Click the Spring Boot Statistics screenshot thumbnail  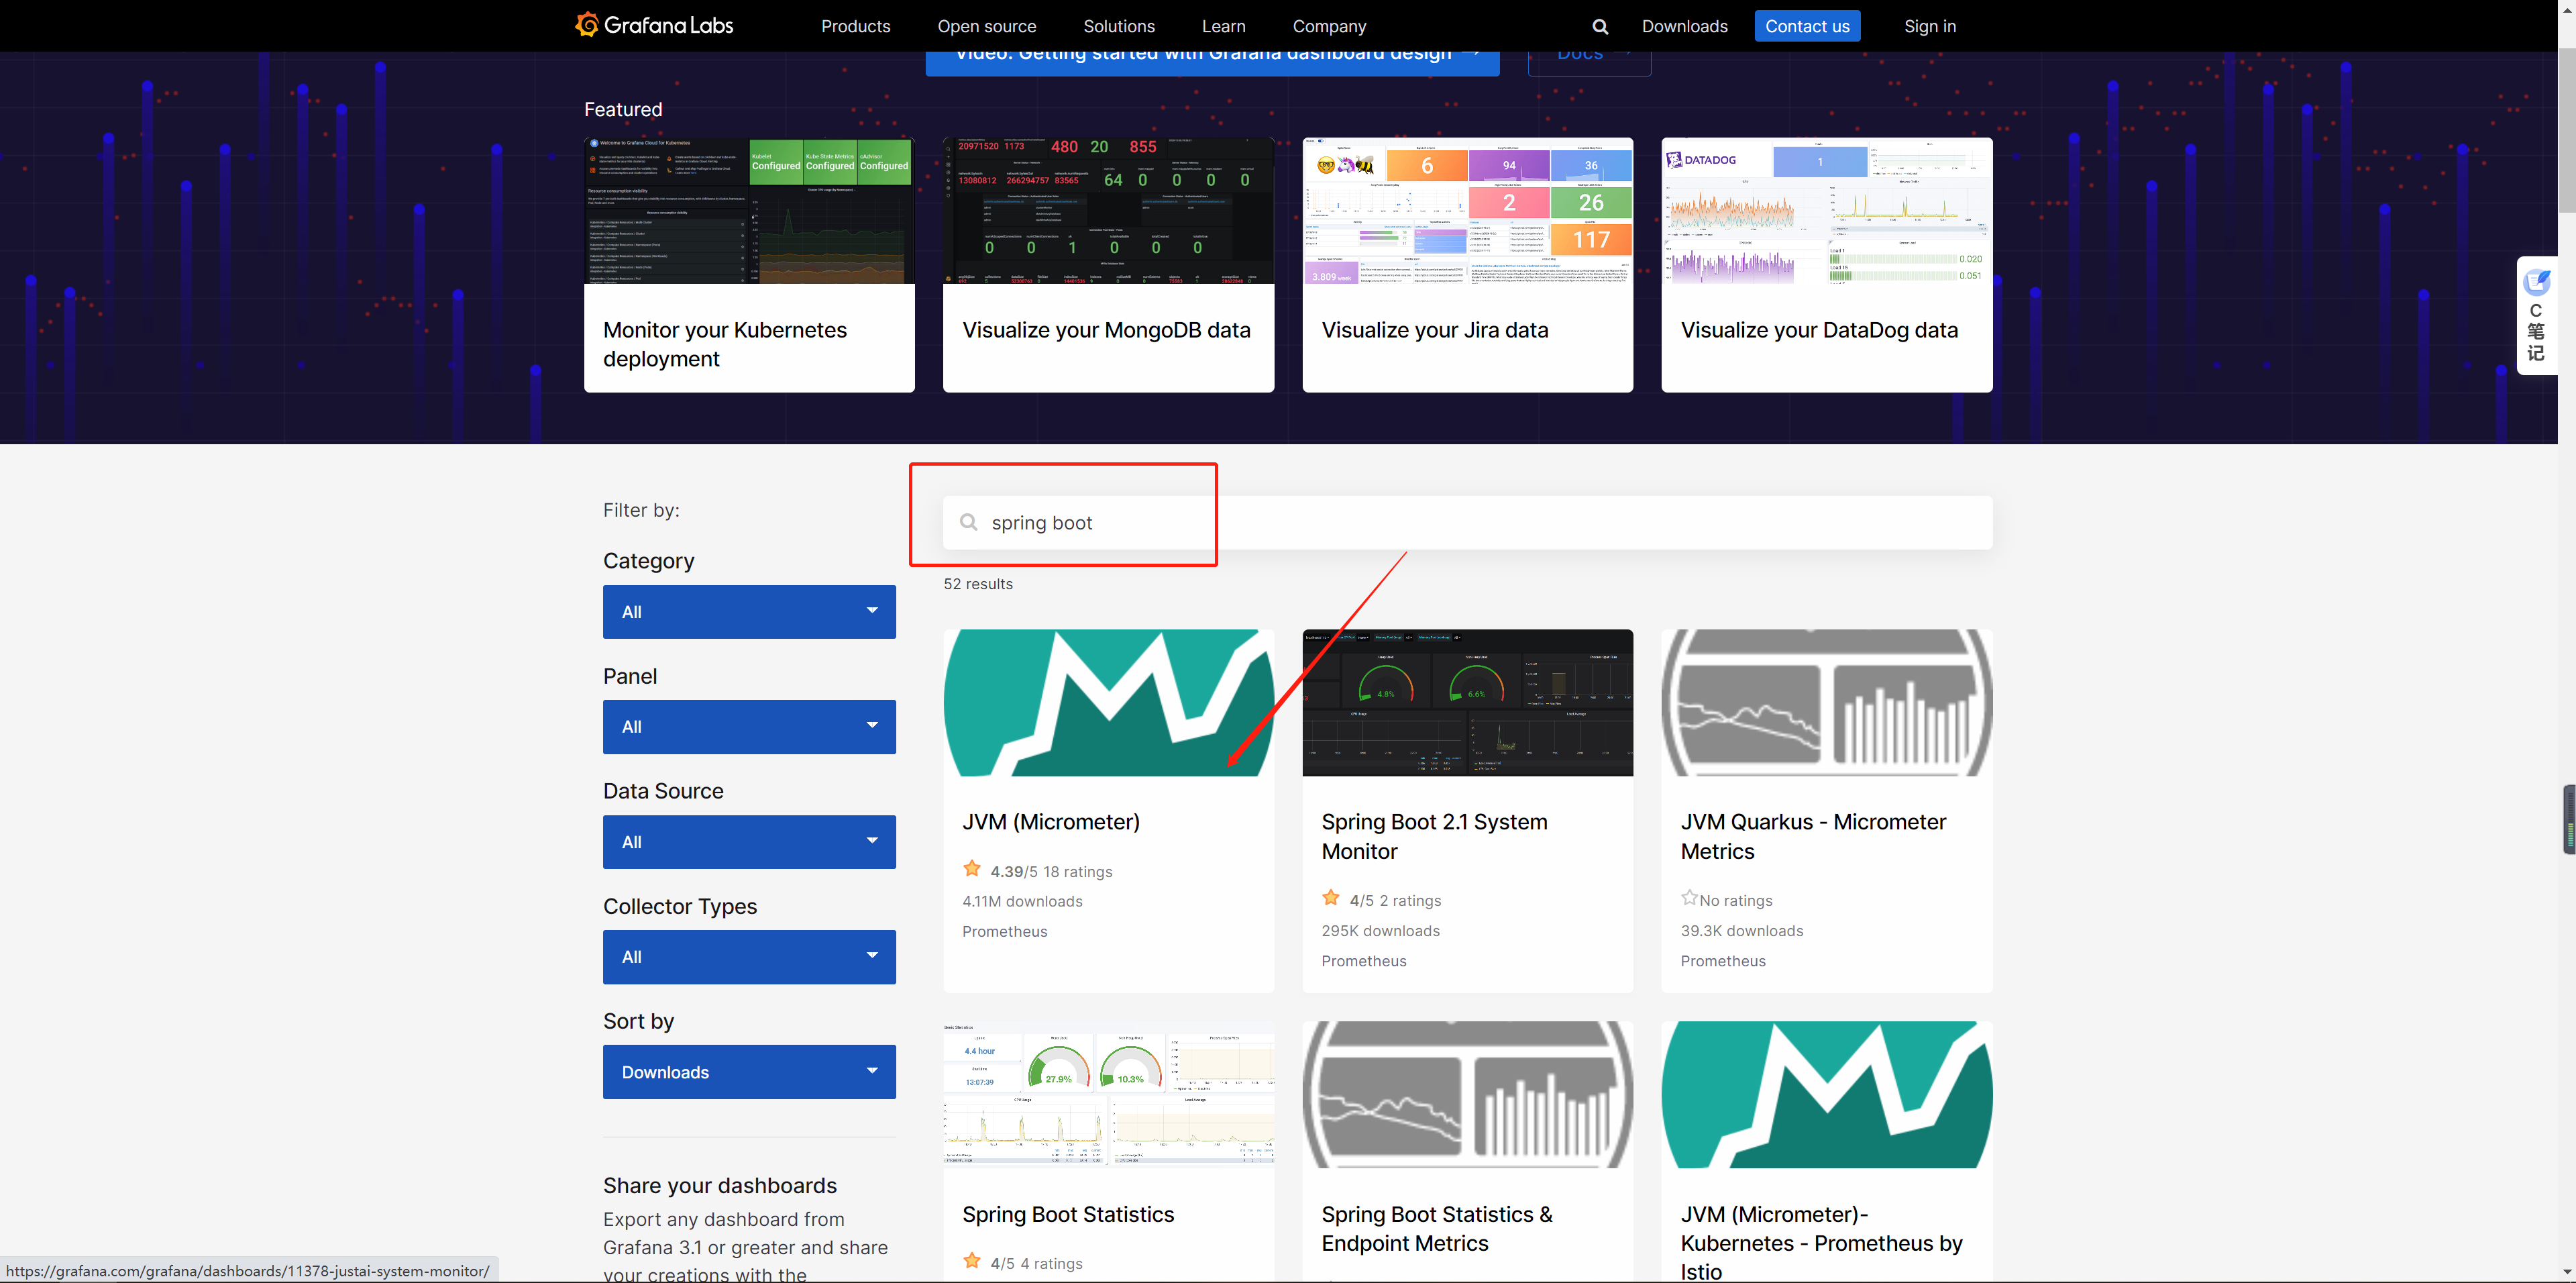pos(1108,1094)
